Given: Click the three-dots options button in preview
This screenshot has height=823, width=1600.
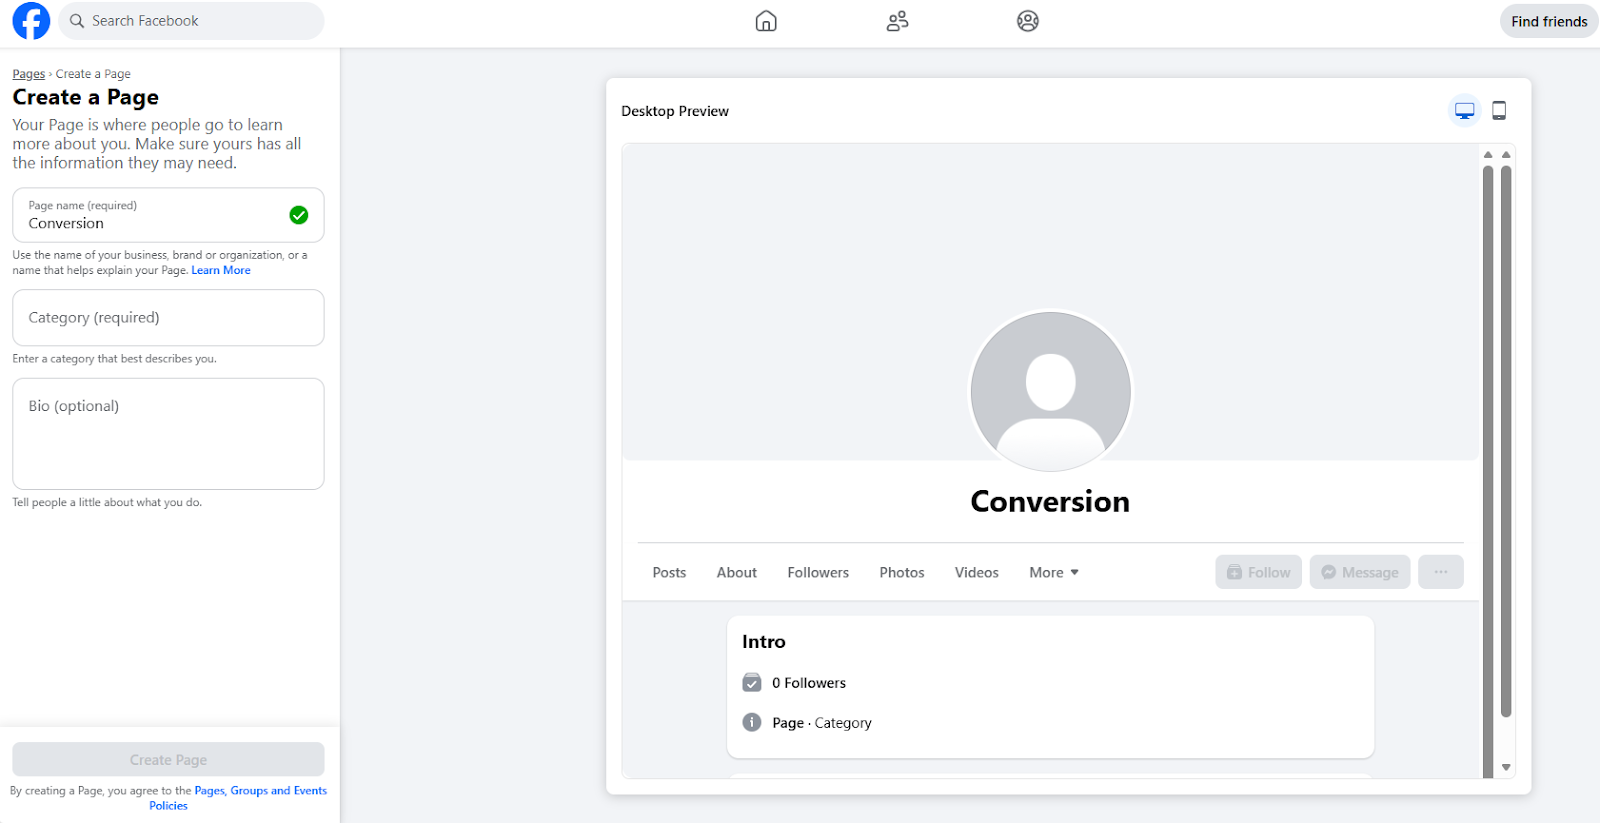Looking at the screenshot, I should coord(1440,572).
